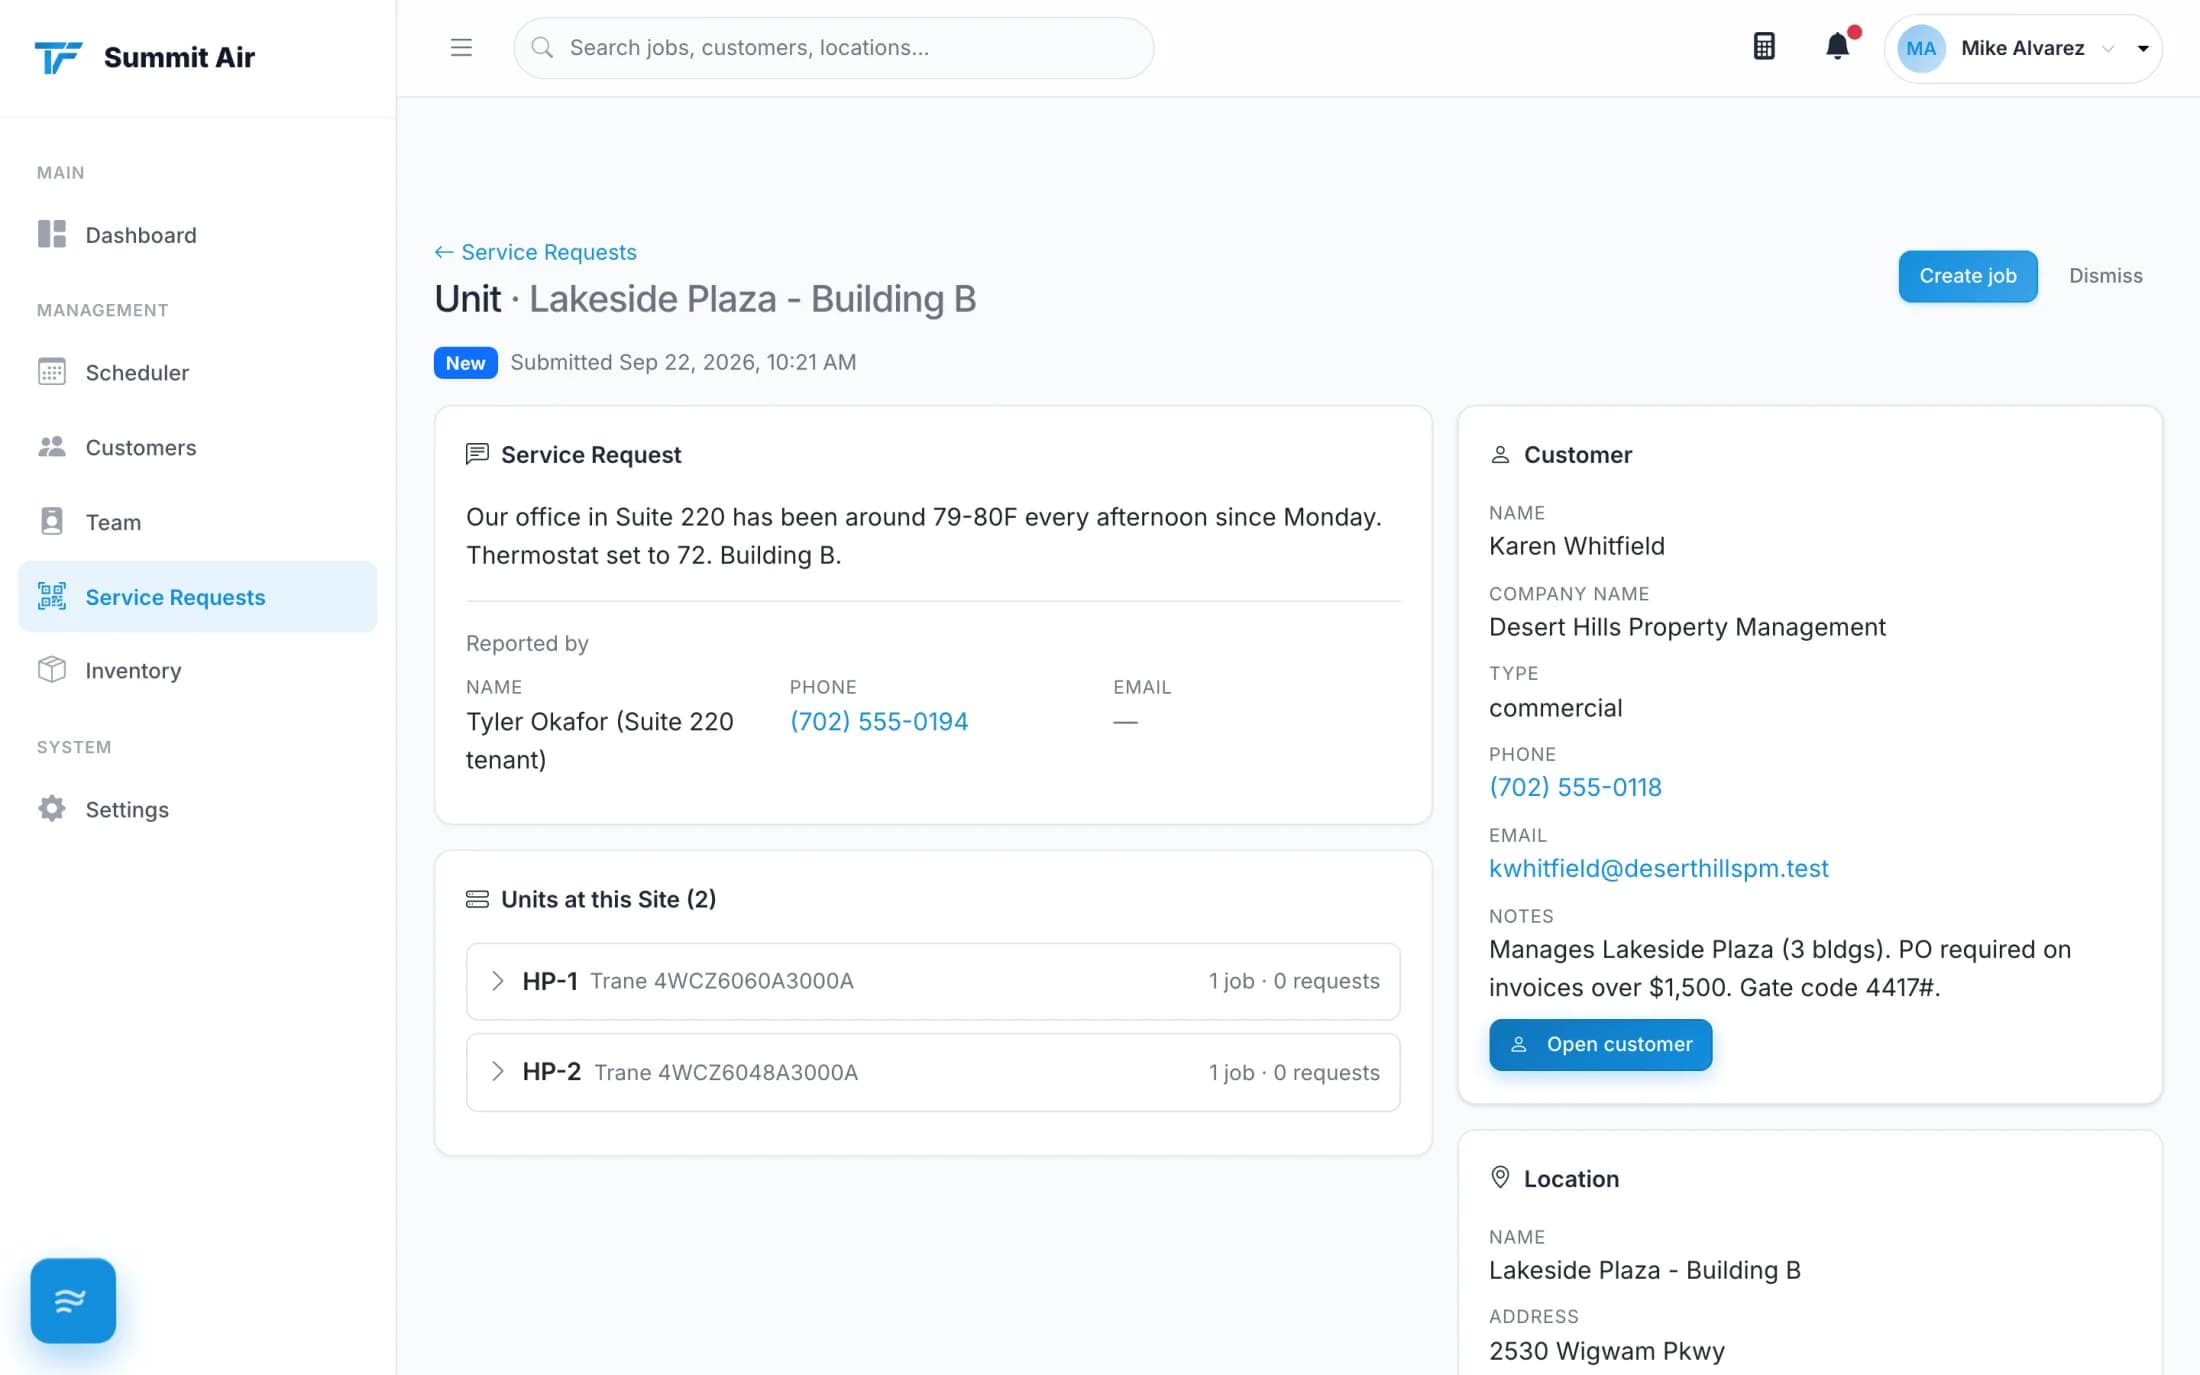Image resolution: width=2200 pixels, height=1375 pixels.
Task: Click the search jobs, customers input field
Action: [x=833, y=47]
